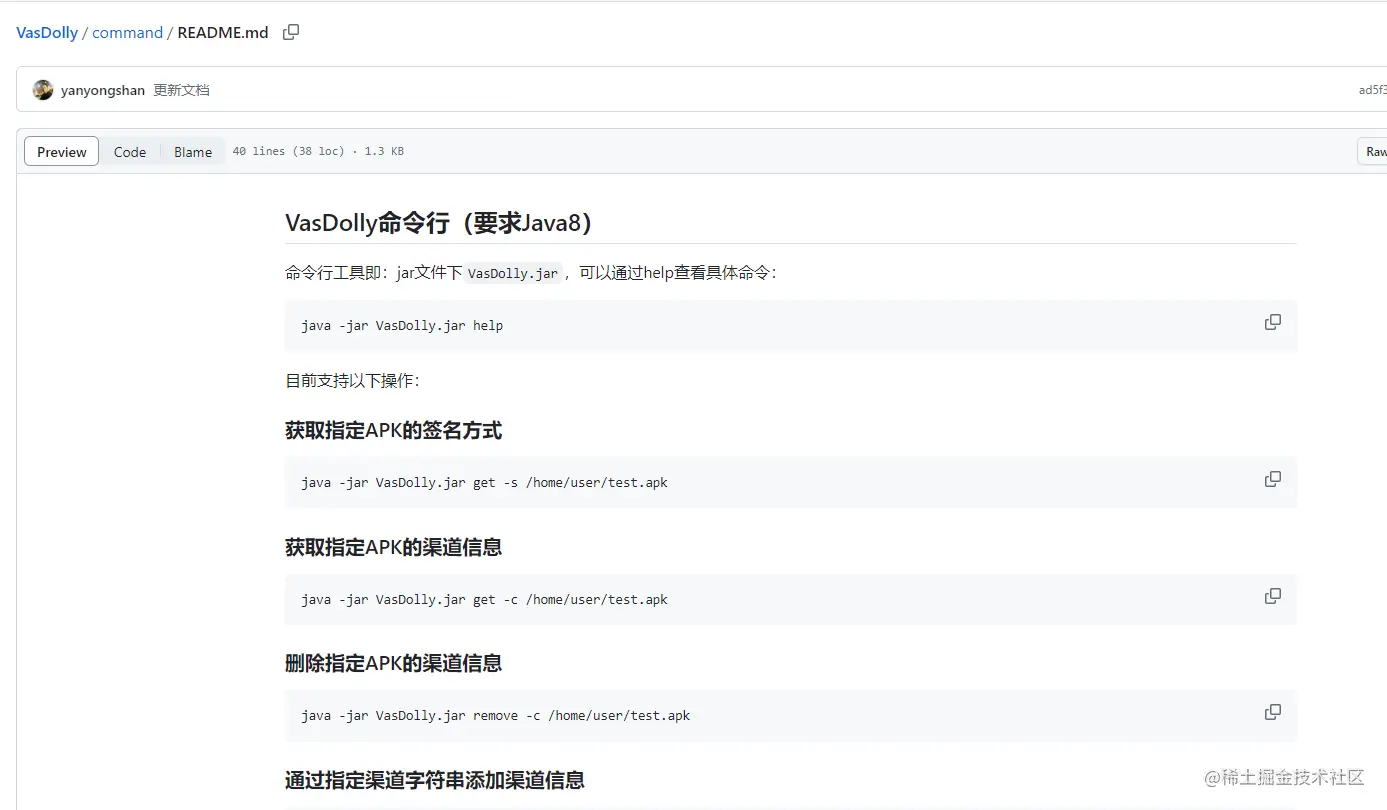Click the 'VasDolly命令行（要求Java8）' heading
1387x810 pixels.
(x=439, y=222)
